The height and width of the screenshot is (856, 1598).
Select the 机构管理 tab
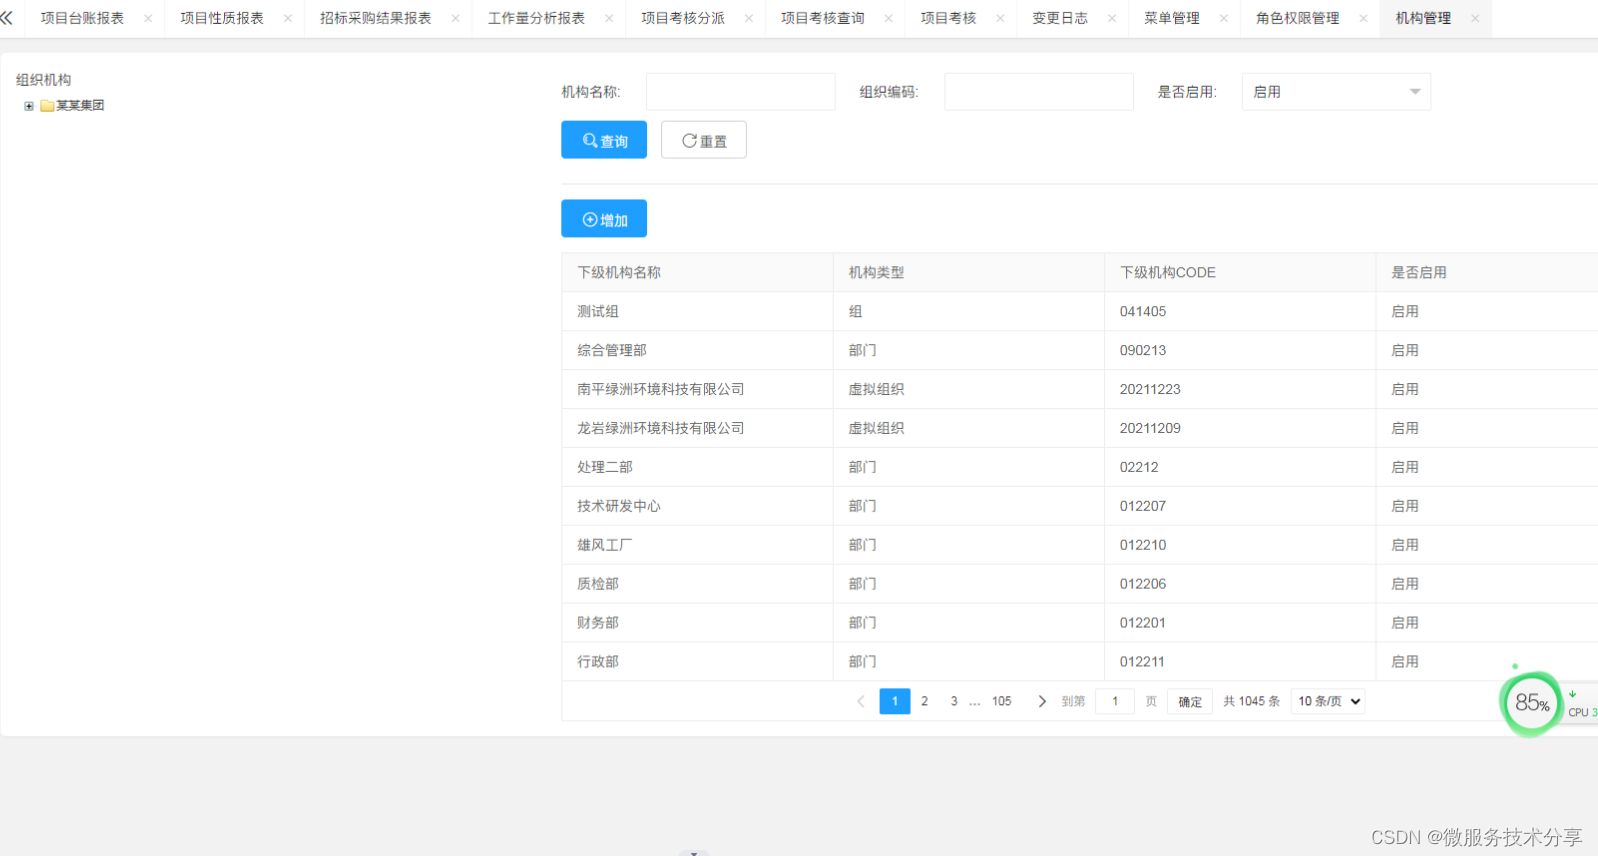click(x=1423, y=18)
